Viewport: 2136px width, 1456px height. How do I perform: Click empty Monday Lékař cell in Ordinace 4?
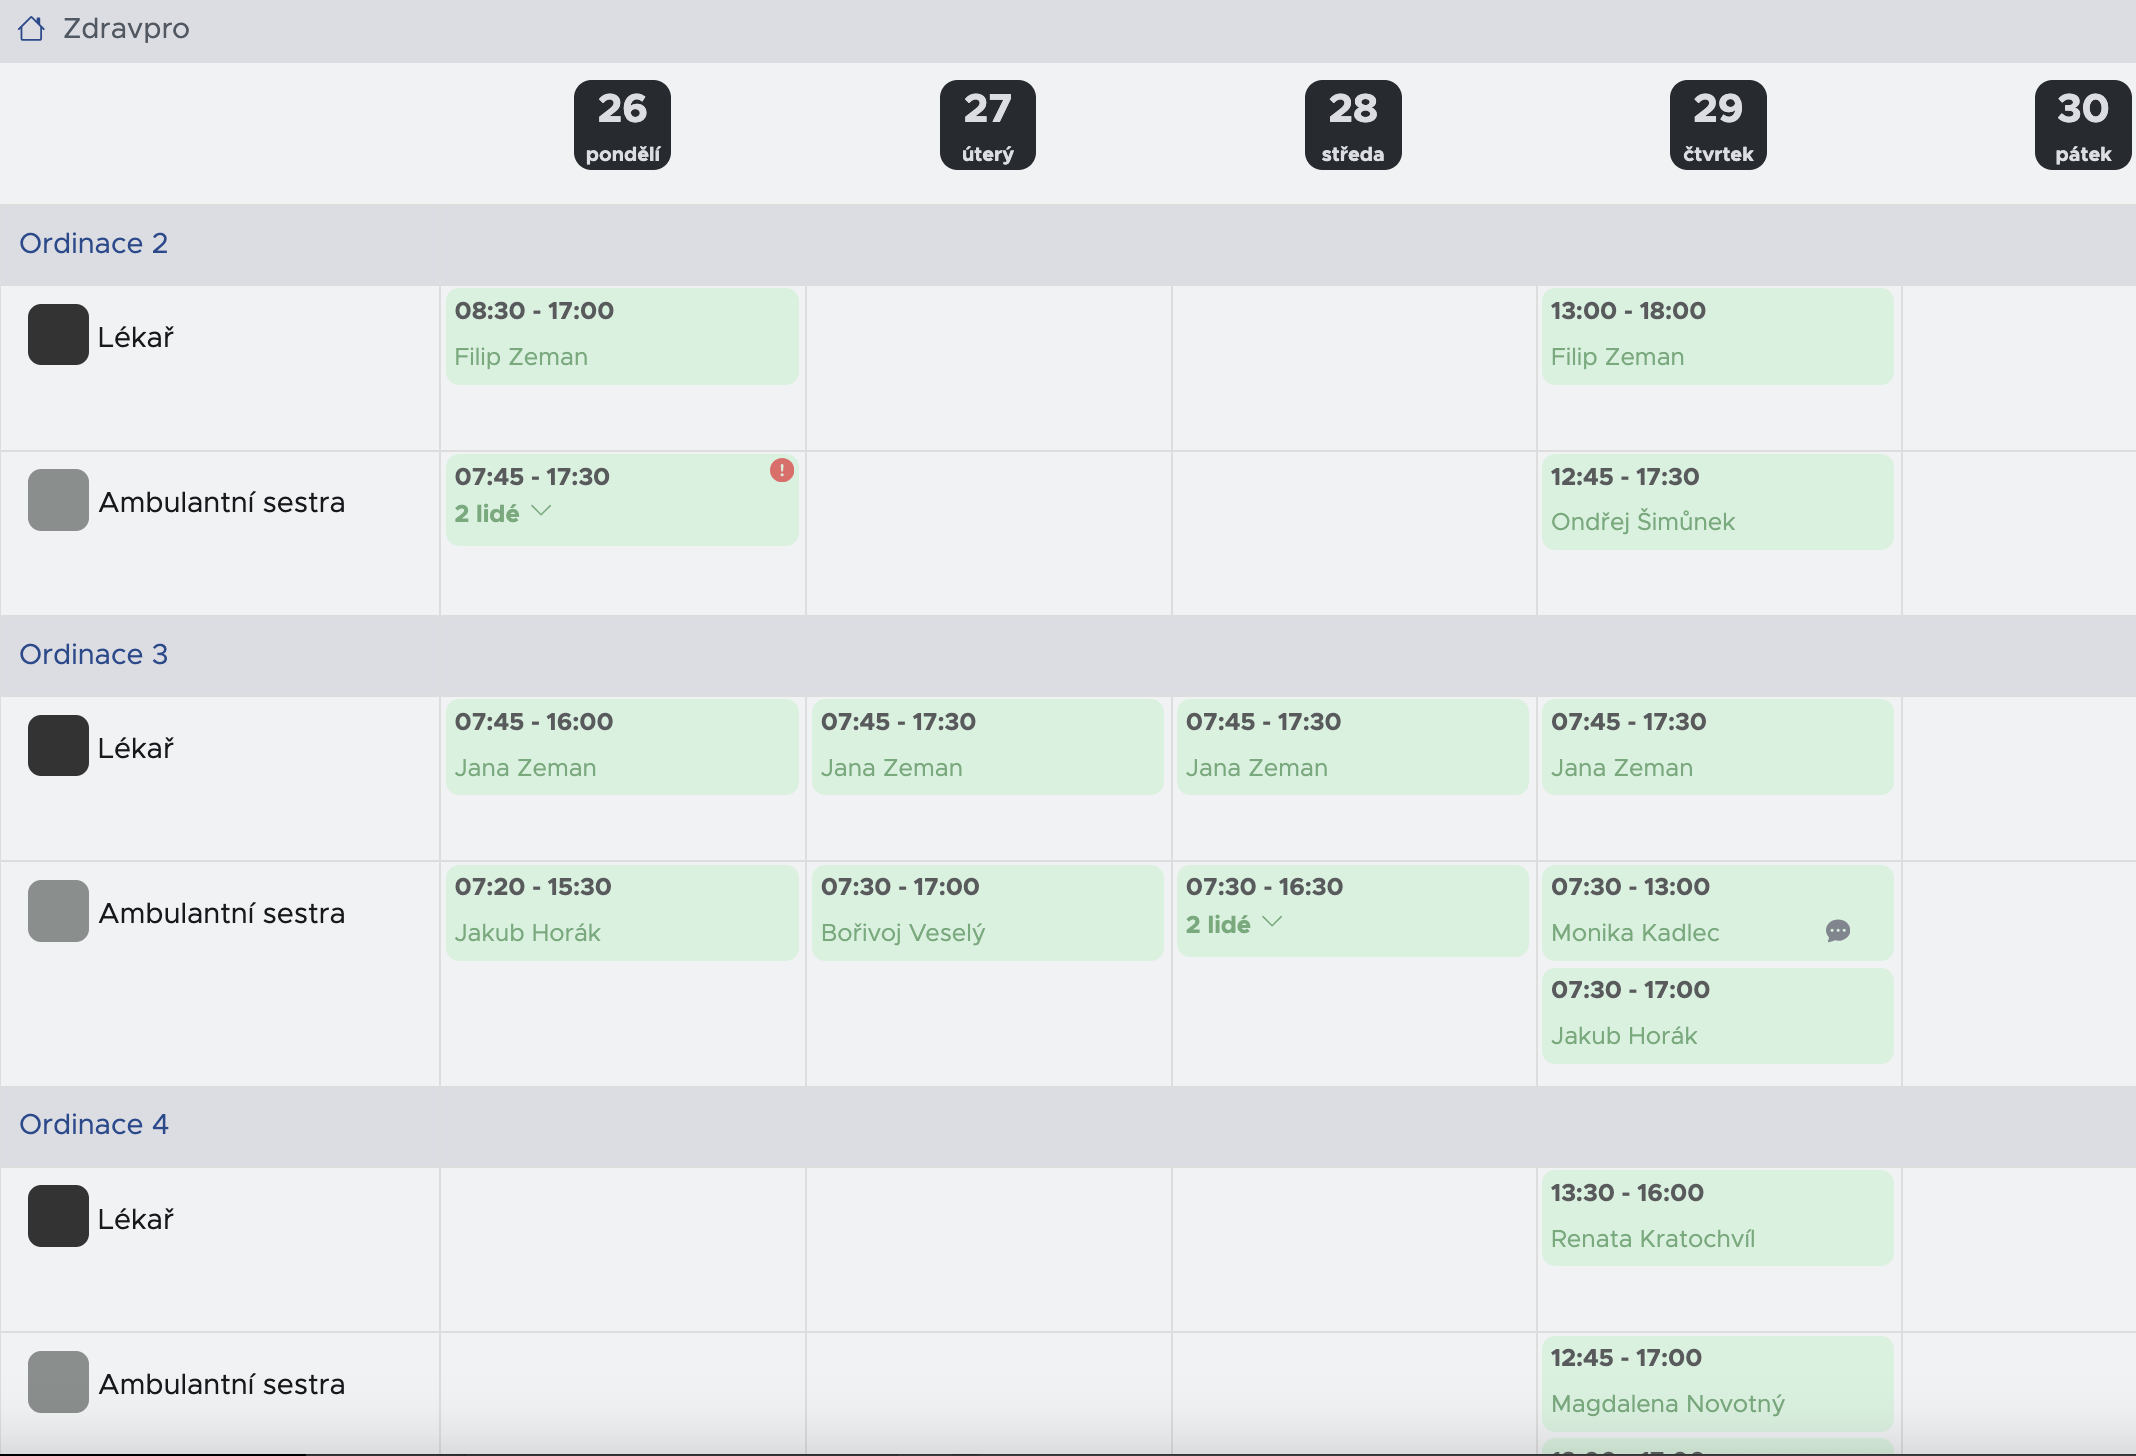tap(623, 1250)
